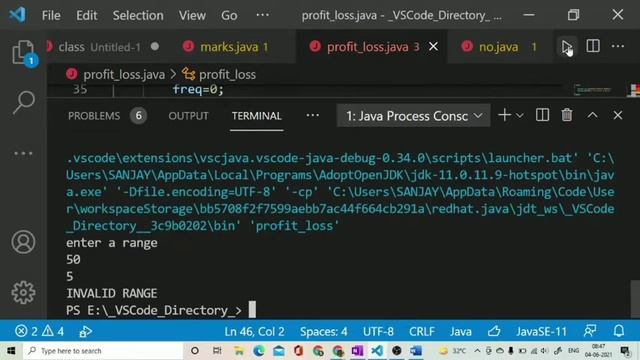This screenshot has height=360, width=640.
Task: Click the 'INVALID RANGE' output line
Action: [x=111, y=293]
